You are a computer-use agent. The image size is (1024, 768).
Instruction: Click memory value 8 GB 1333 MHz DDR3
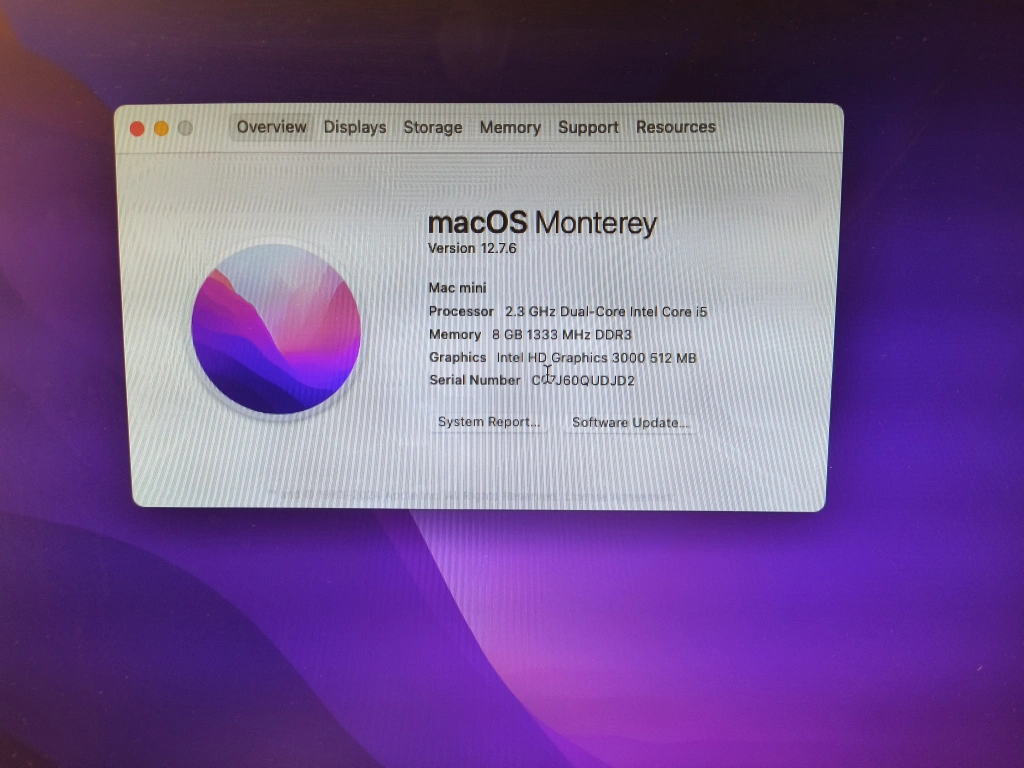562,335
